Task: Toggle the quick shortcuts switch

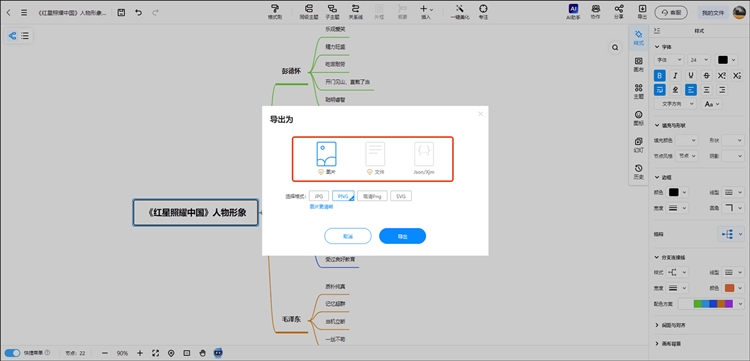Action: pos(13,353)
